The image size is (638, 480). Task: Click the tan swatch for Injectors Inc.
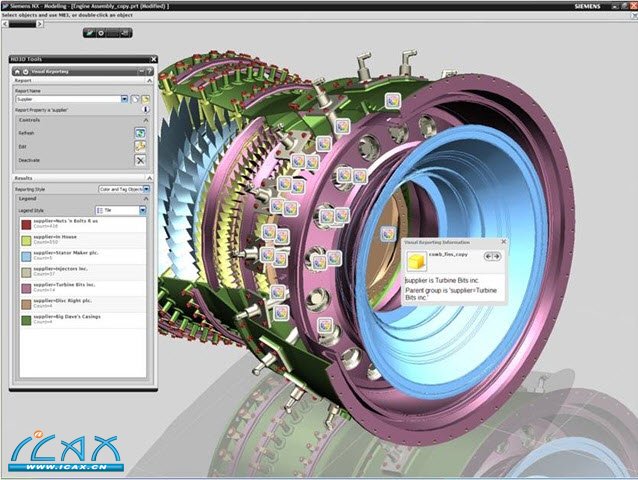26,272
